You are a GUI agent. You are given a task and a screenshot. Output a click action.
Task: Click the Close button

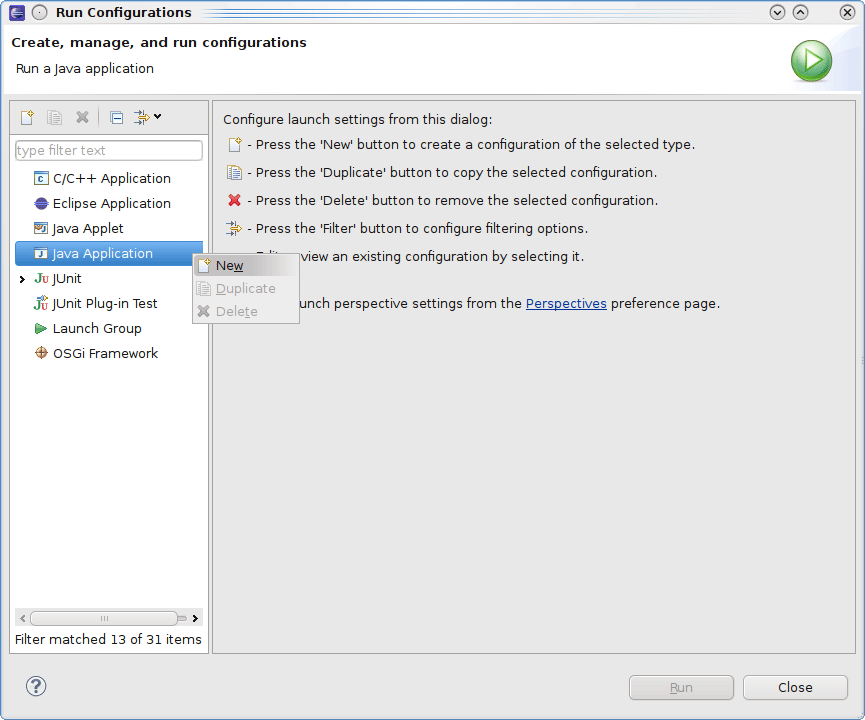[x=795, y=687]
